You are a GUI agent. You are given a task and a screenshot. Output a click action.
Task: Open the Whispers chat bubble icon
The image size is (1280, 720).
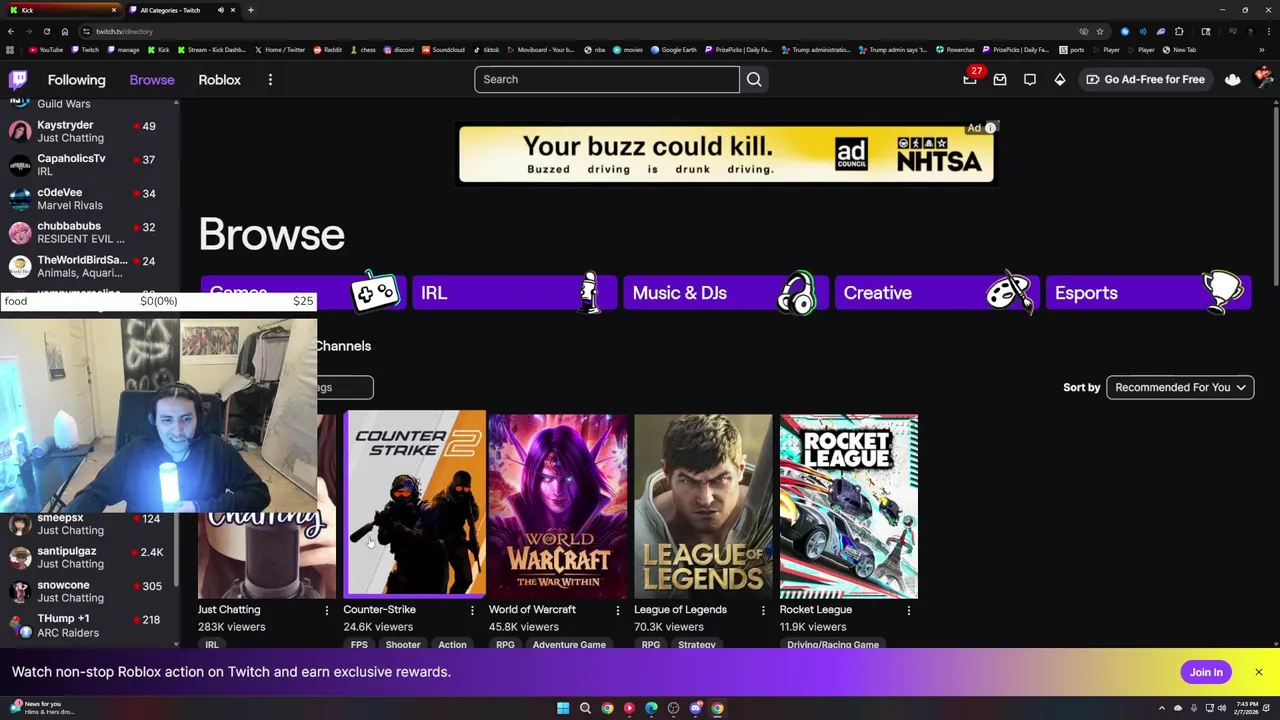click(1030, 80)
